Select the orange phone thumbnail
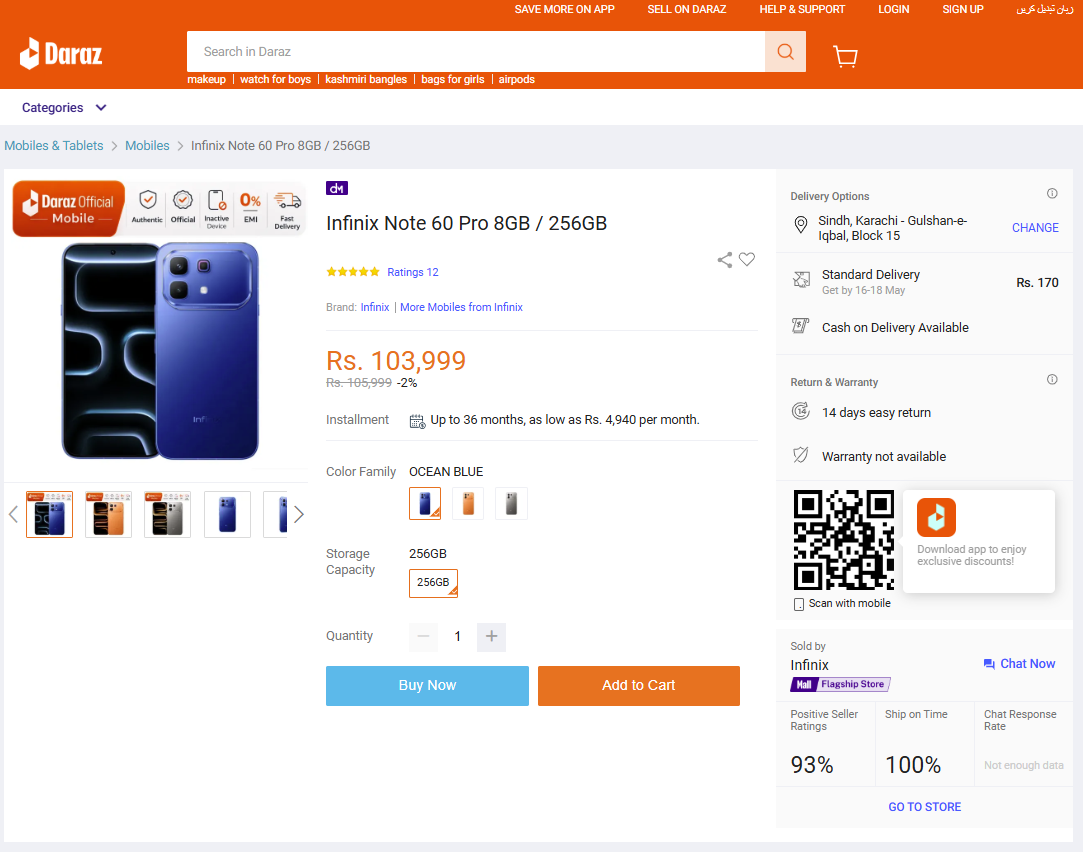Image resolution: width=1083 pixels, height=852 pixels. pos(108,514)
